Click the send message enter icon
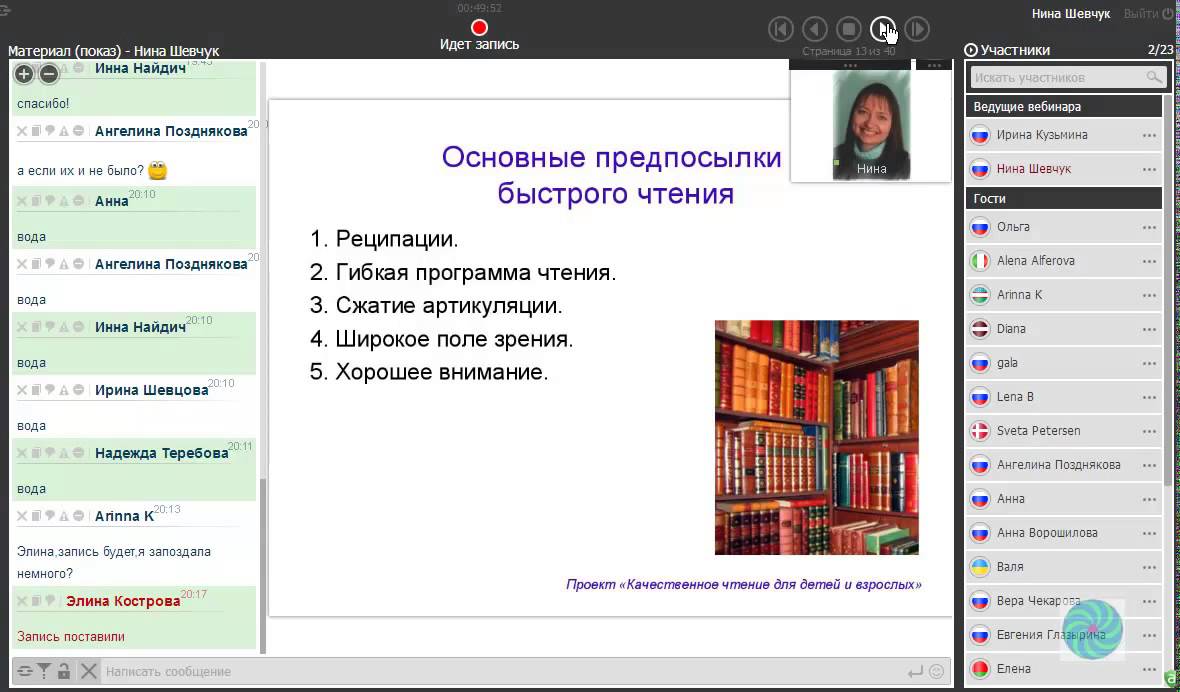Image resolution: width=1180 pixels, height=692 pixels. pyautogui.click(x=915, y=672)
